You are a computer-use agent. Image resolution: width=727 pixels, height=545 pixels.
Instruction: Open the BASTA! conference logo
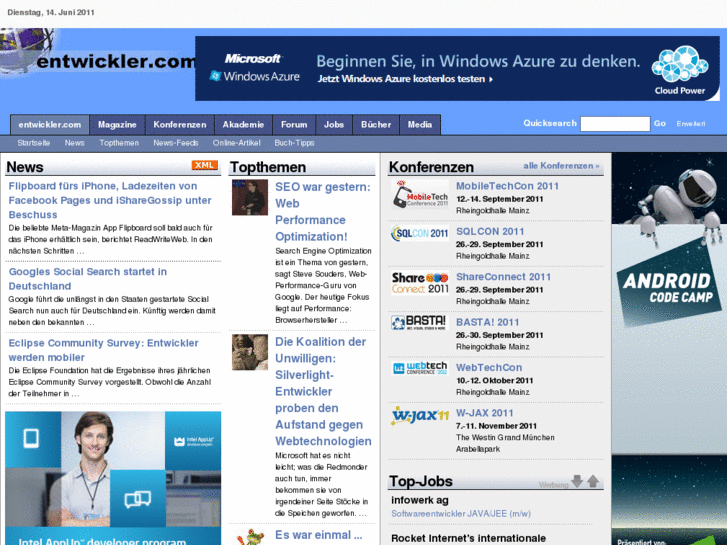pos(420,322)
